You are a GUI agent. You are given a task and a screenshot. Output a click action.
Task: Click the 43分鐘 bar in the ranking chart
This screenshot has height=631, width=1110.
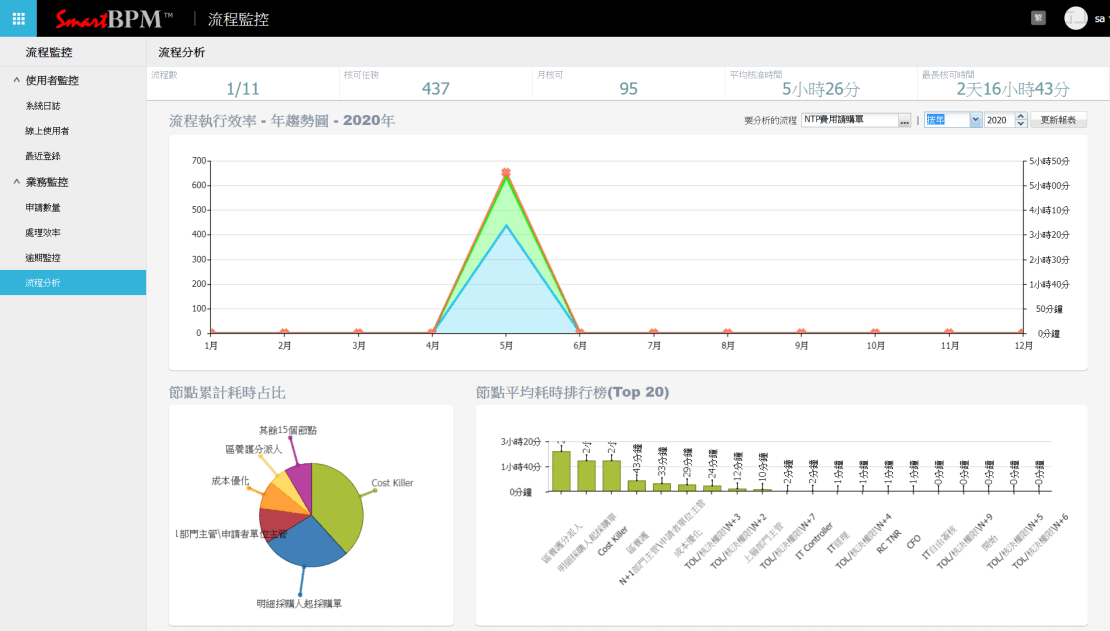636,486
